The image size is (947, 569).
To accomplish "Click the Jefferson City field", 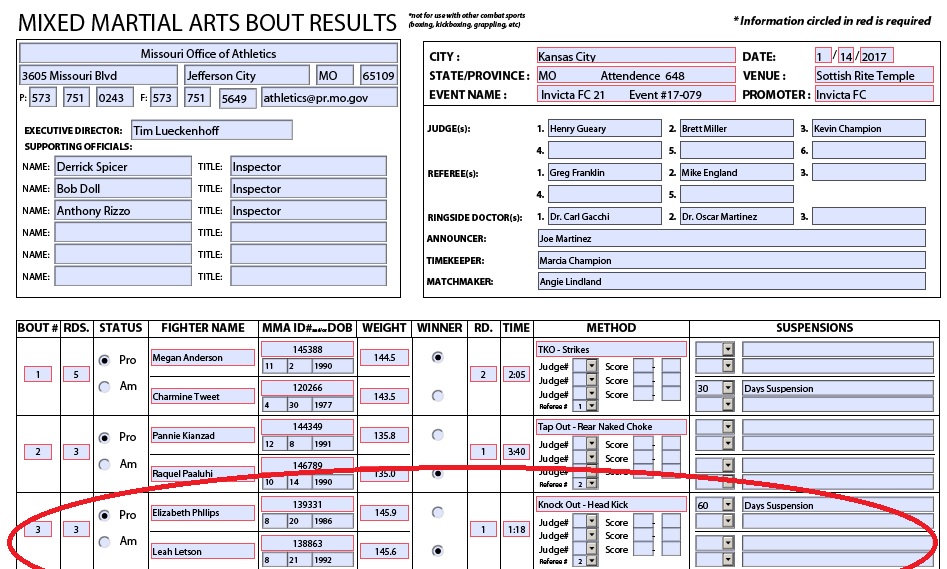I will pyautogui.click(x=247, y=75).
